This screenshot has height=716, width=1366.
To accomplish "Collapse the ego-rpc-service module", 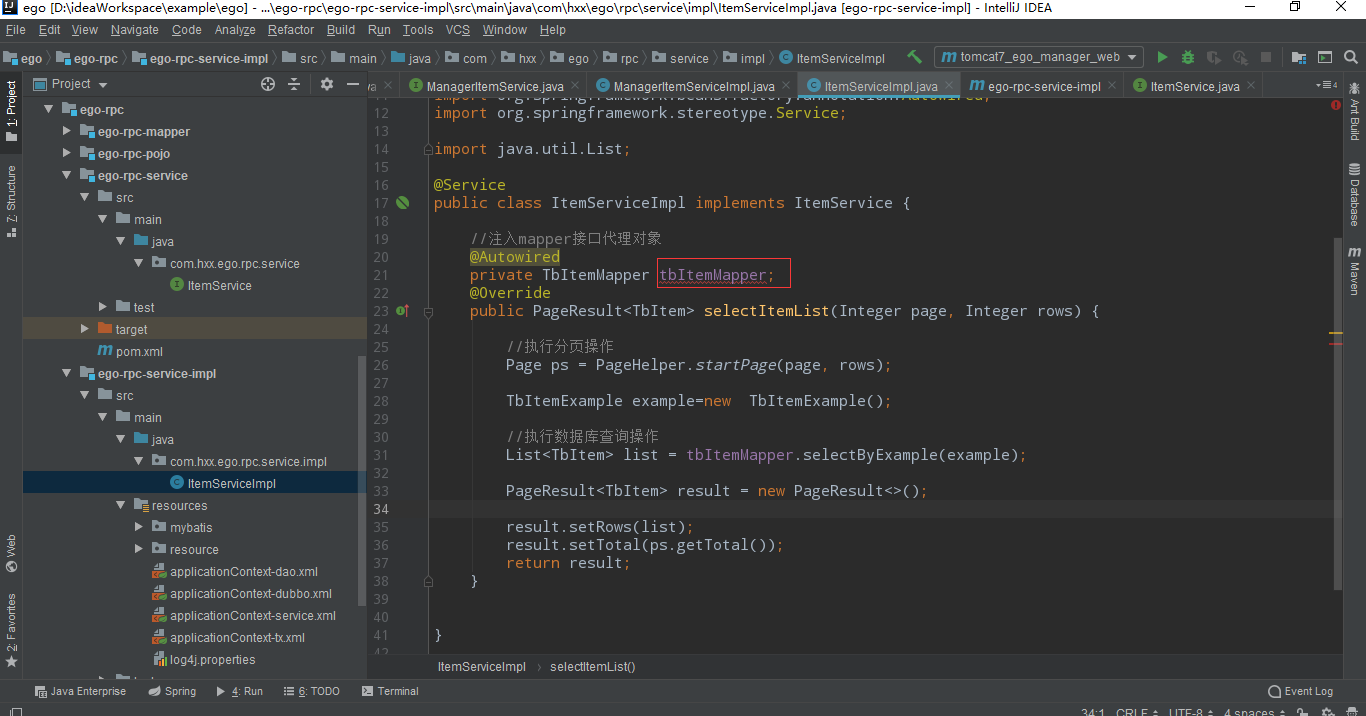I will (67, 176).
